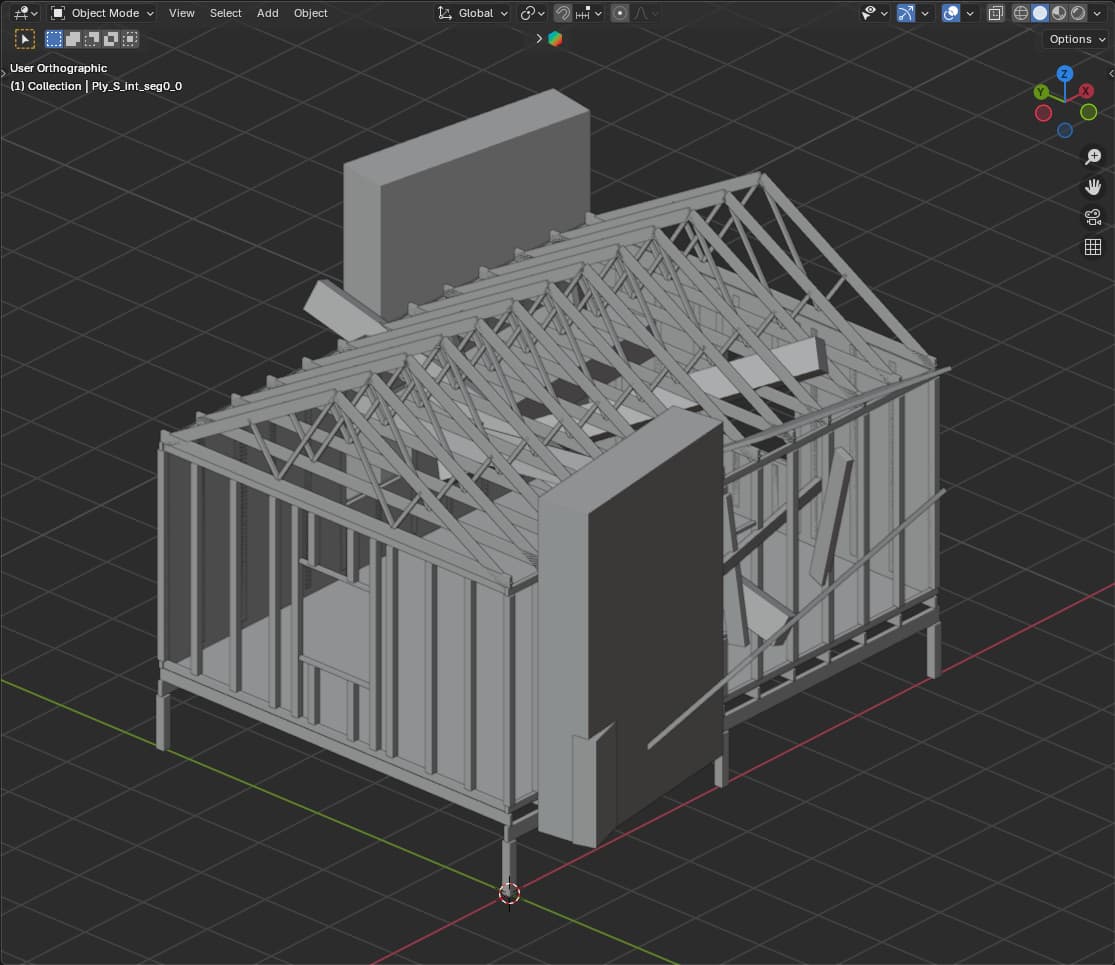Toggle X-ray mode
The image size is (1115, 965).
coord(995,13)
